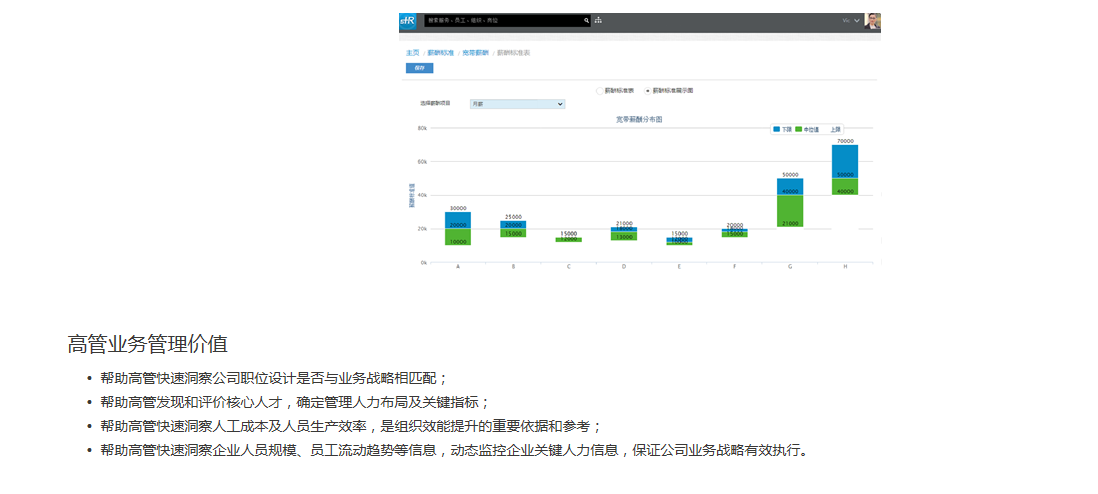Toggle the 上限 legend entry

tap(835, 129)
